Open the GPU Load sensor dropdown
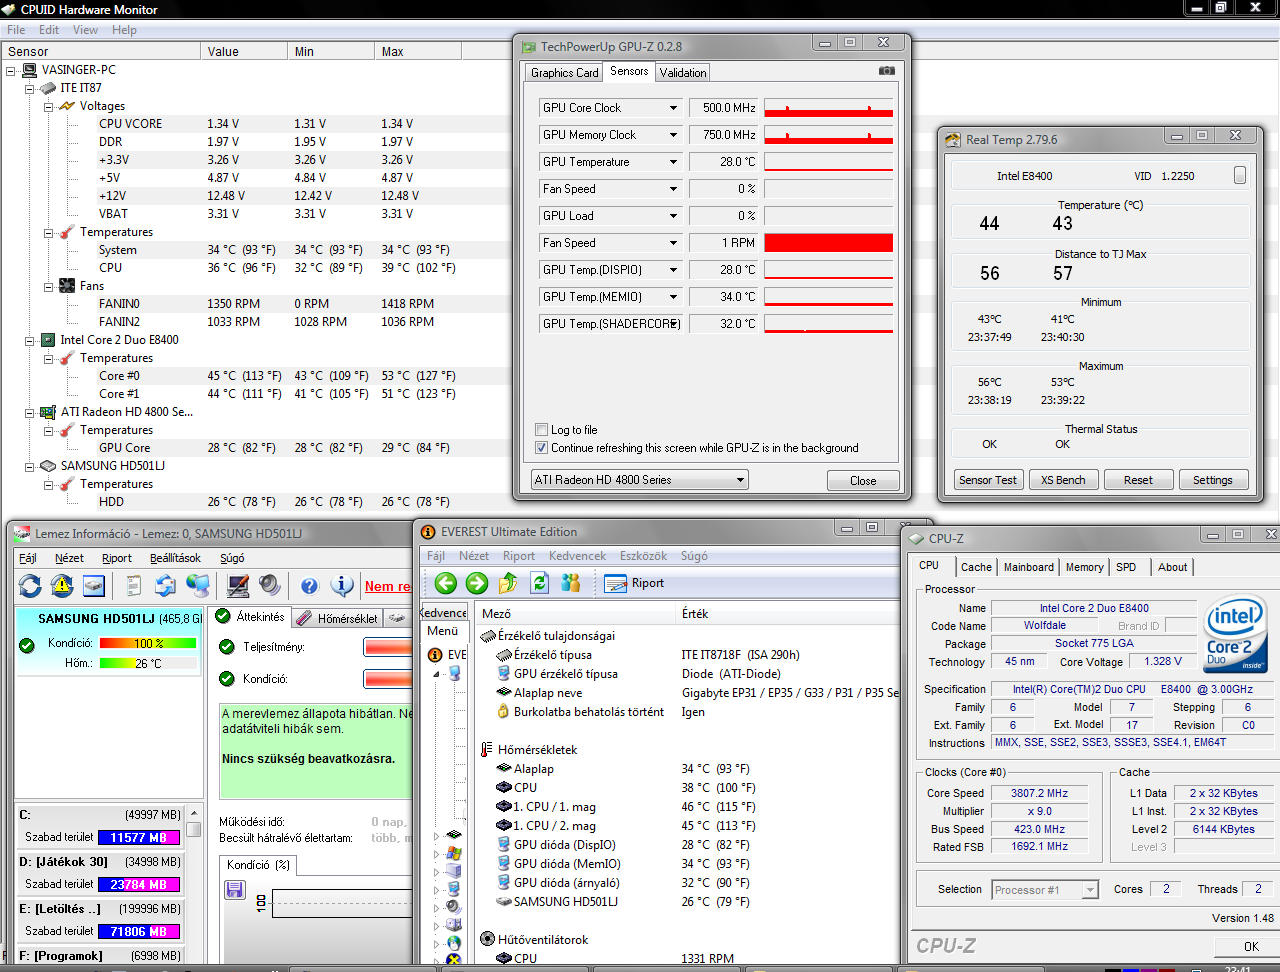 (x=673, y=216)
